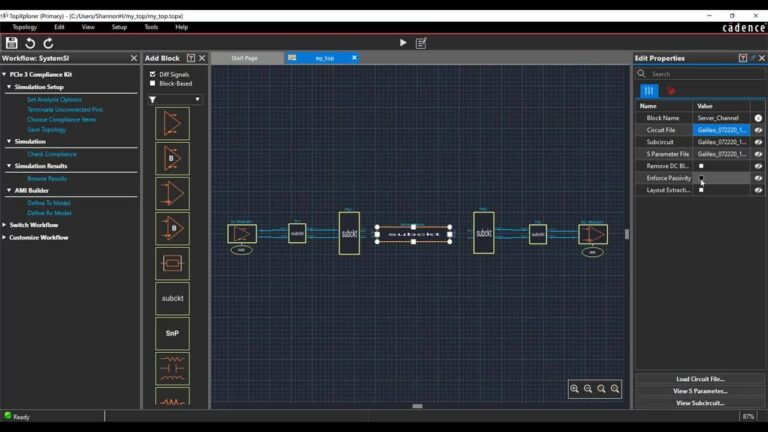Run the simulation with the play button
Viewport: 768px width, 432px height.
click(403, 43)
